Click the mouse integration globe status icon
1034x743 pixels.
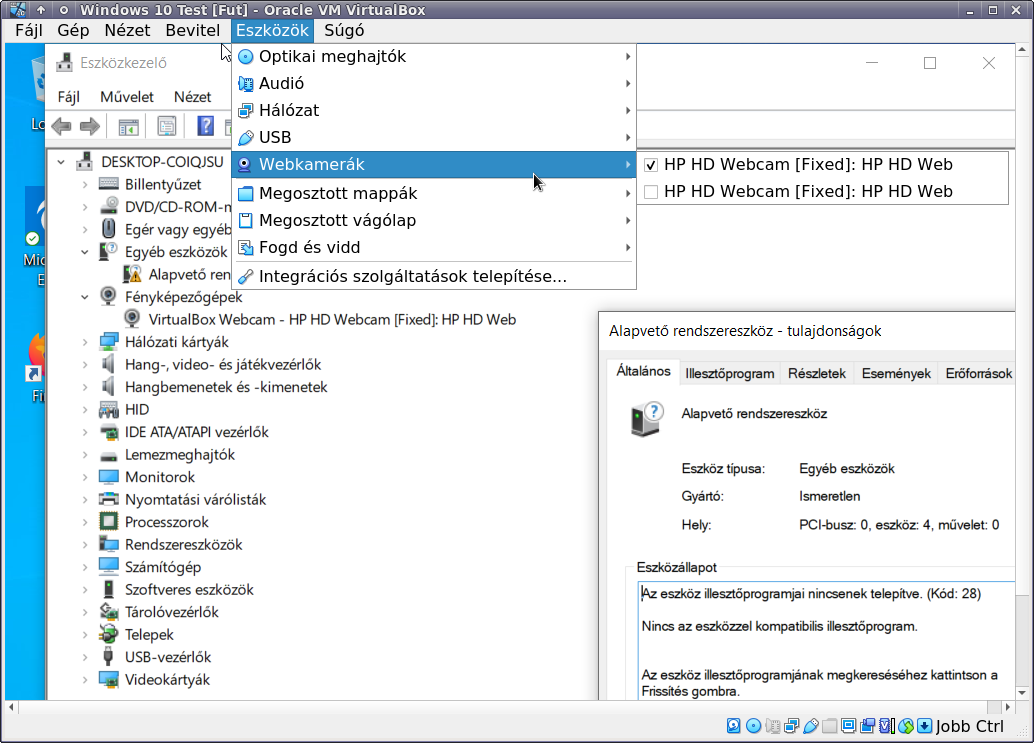906,726
